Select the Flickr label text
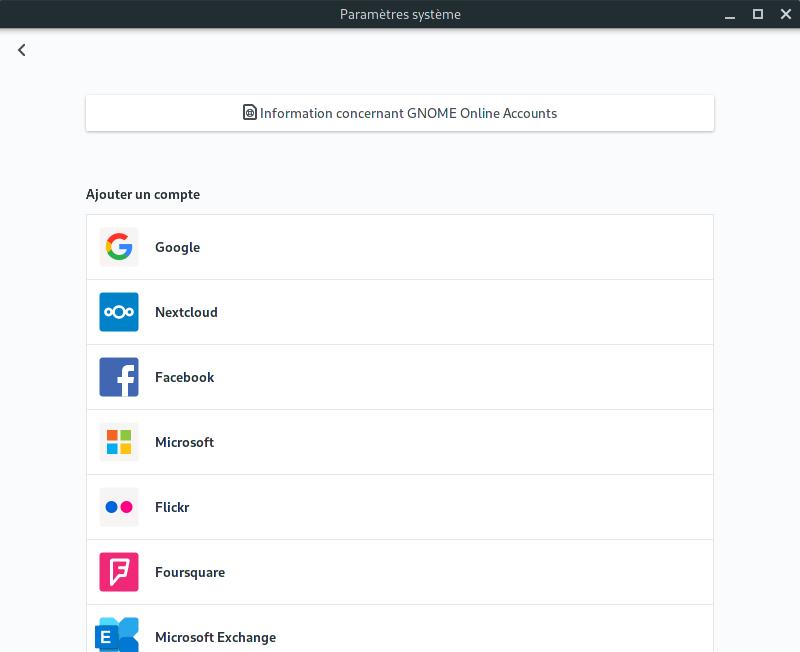 tap(172, 507)
